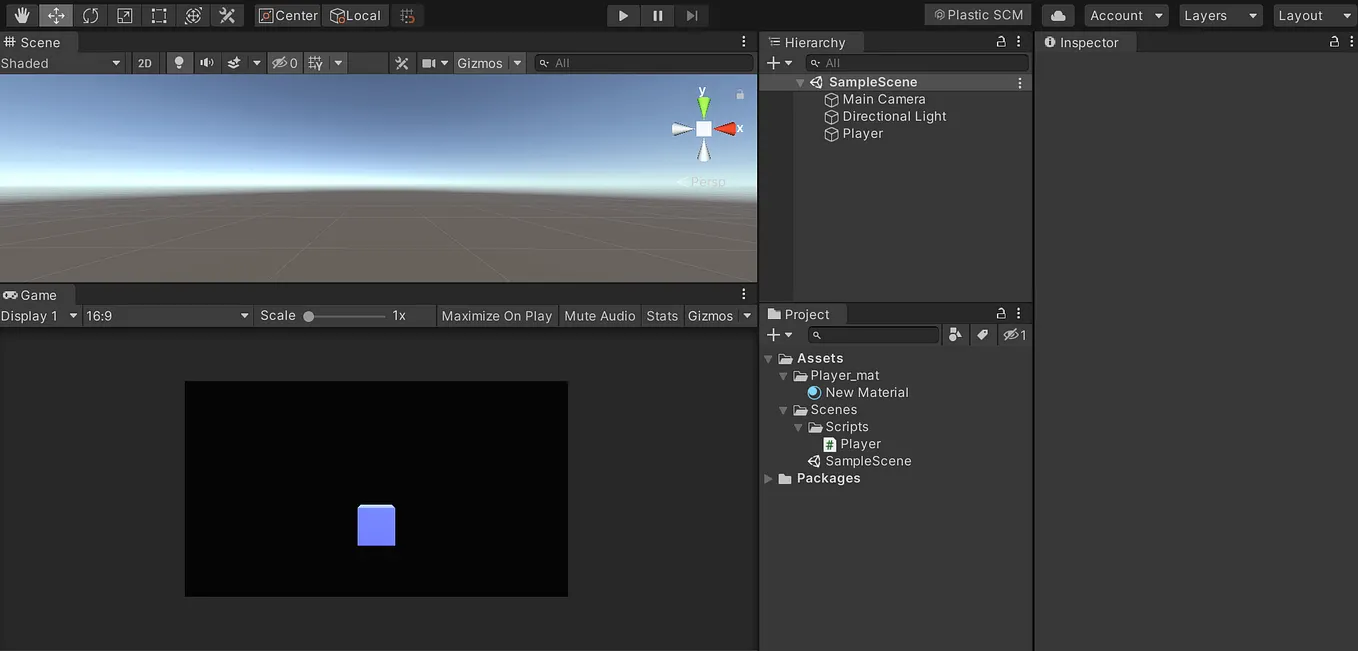Image resolution: width=1358 pixels, height=651 pixels.
Task: Select the Hand tool
Action: (x=21, y=15)
